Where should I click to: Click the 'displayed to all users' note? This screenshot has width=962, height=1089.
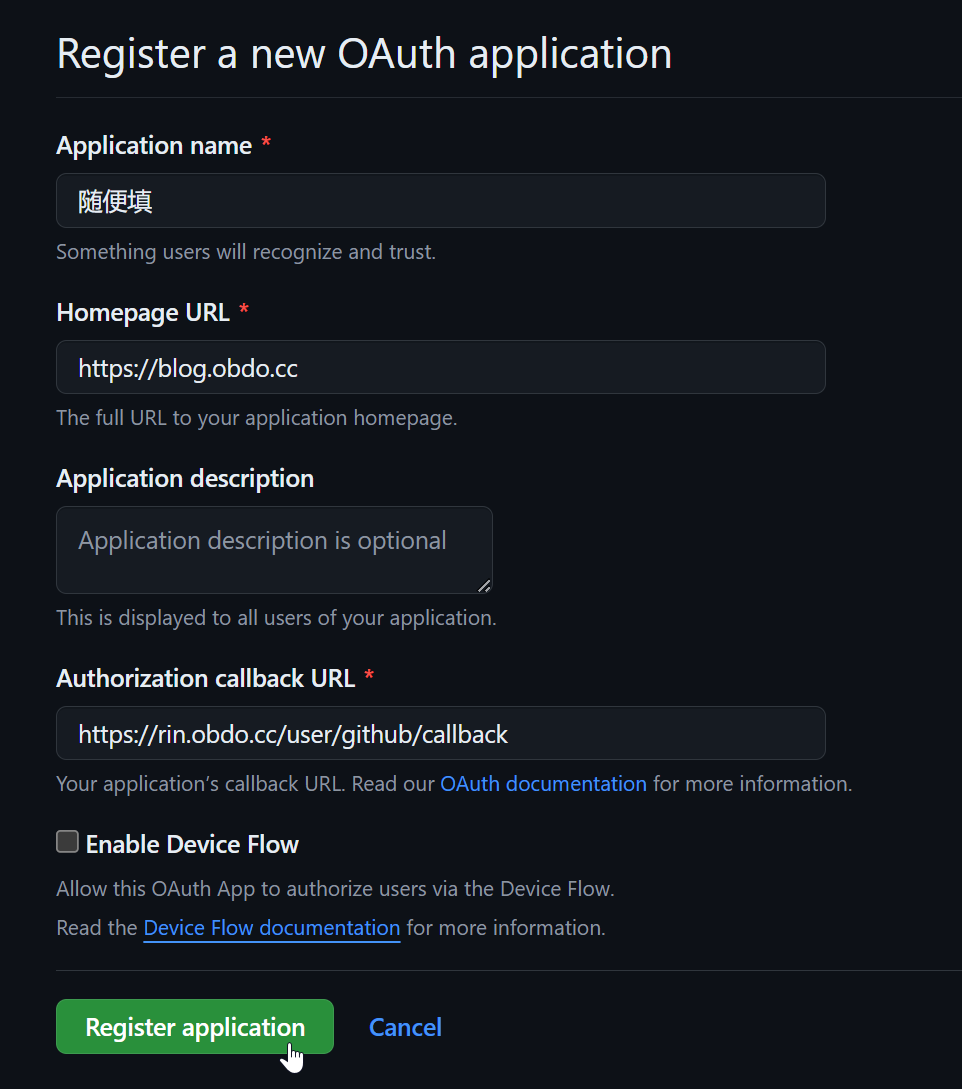(276, 618)
